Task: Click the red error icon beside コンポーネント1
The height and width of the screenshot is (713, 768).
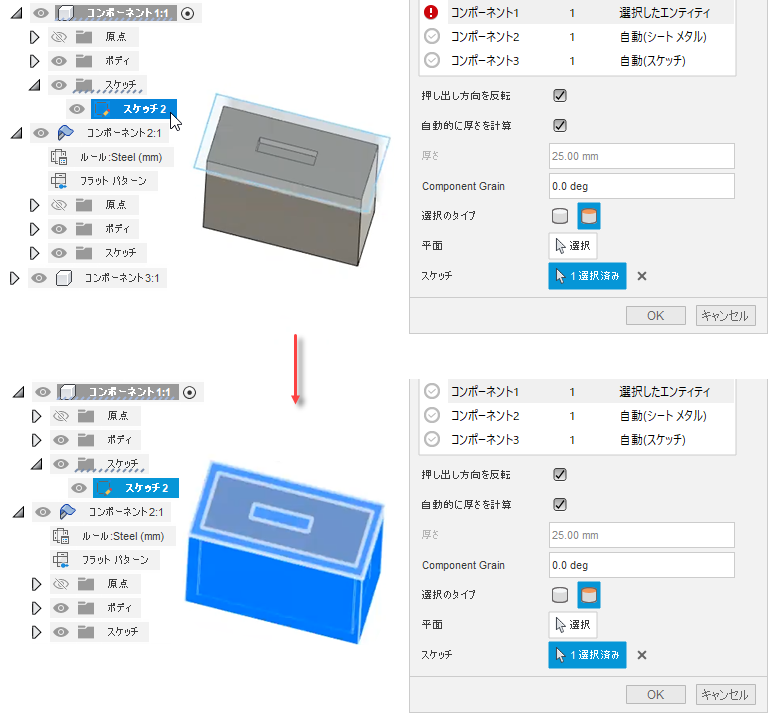Action: 431,12
